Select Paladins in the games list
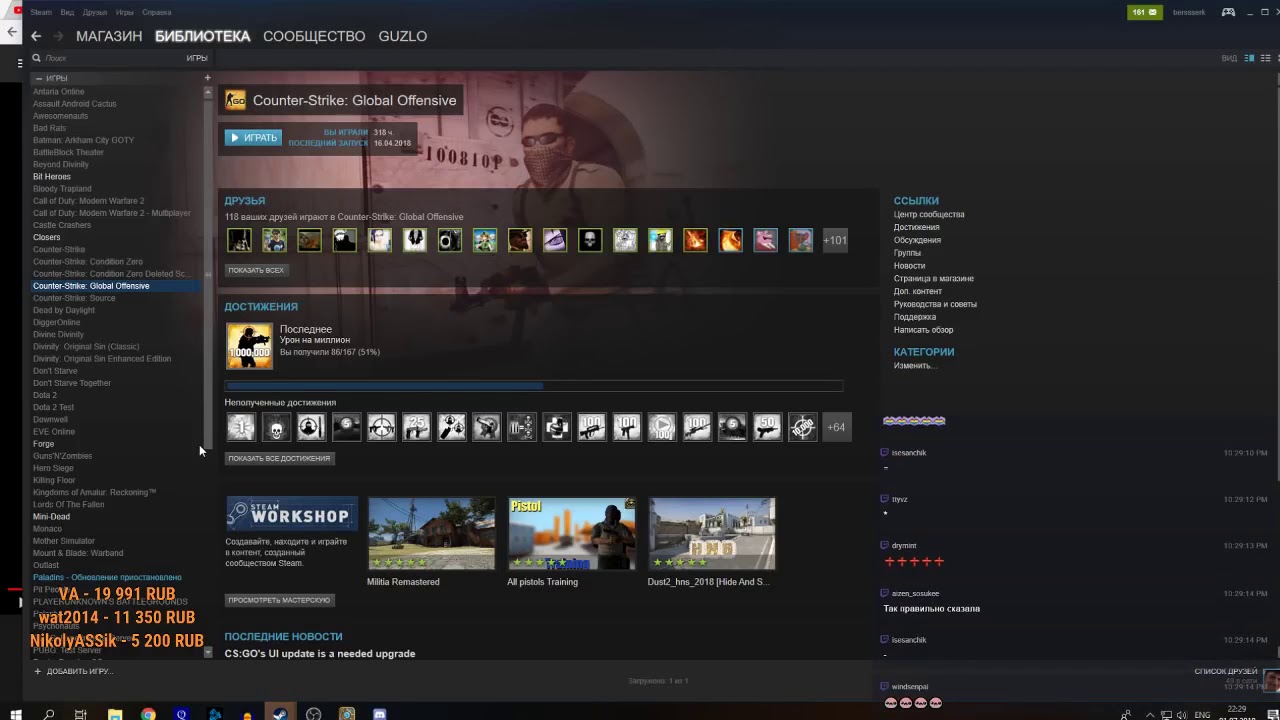 pyautogui.click(x=107, y=577)
